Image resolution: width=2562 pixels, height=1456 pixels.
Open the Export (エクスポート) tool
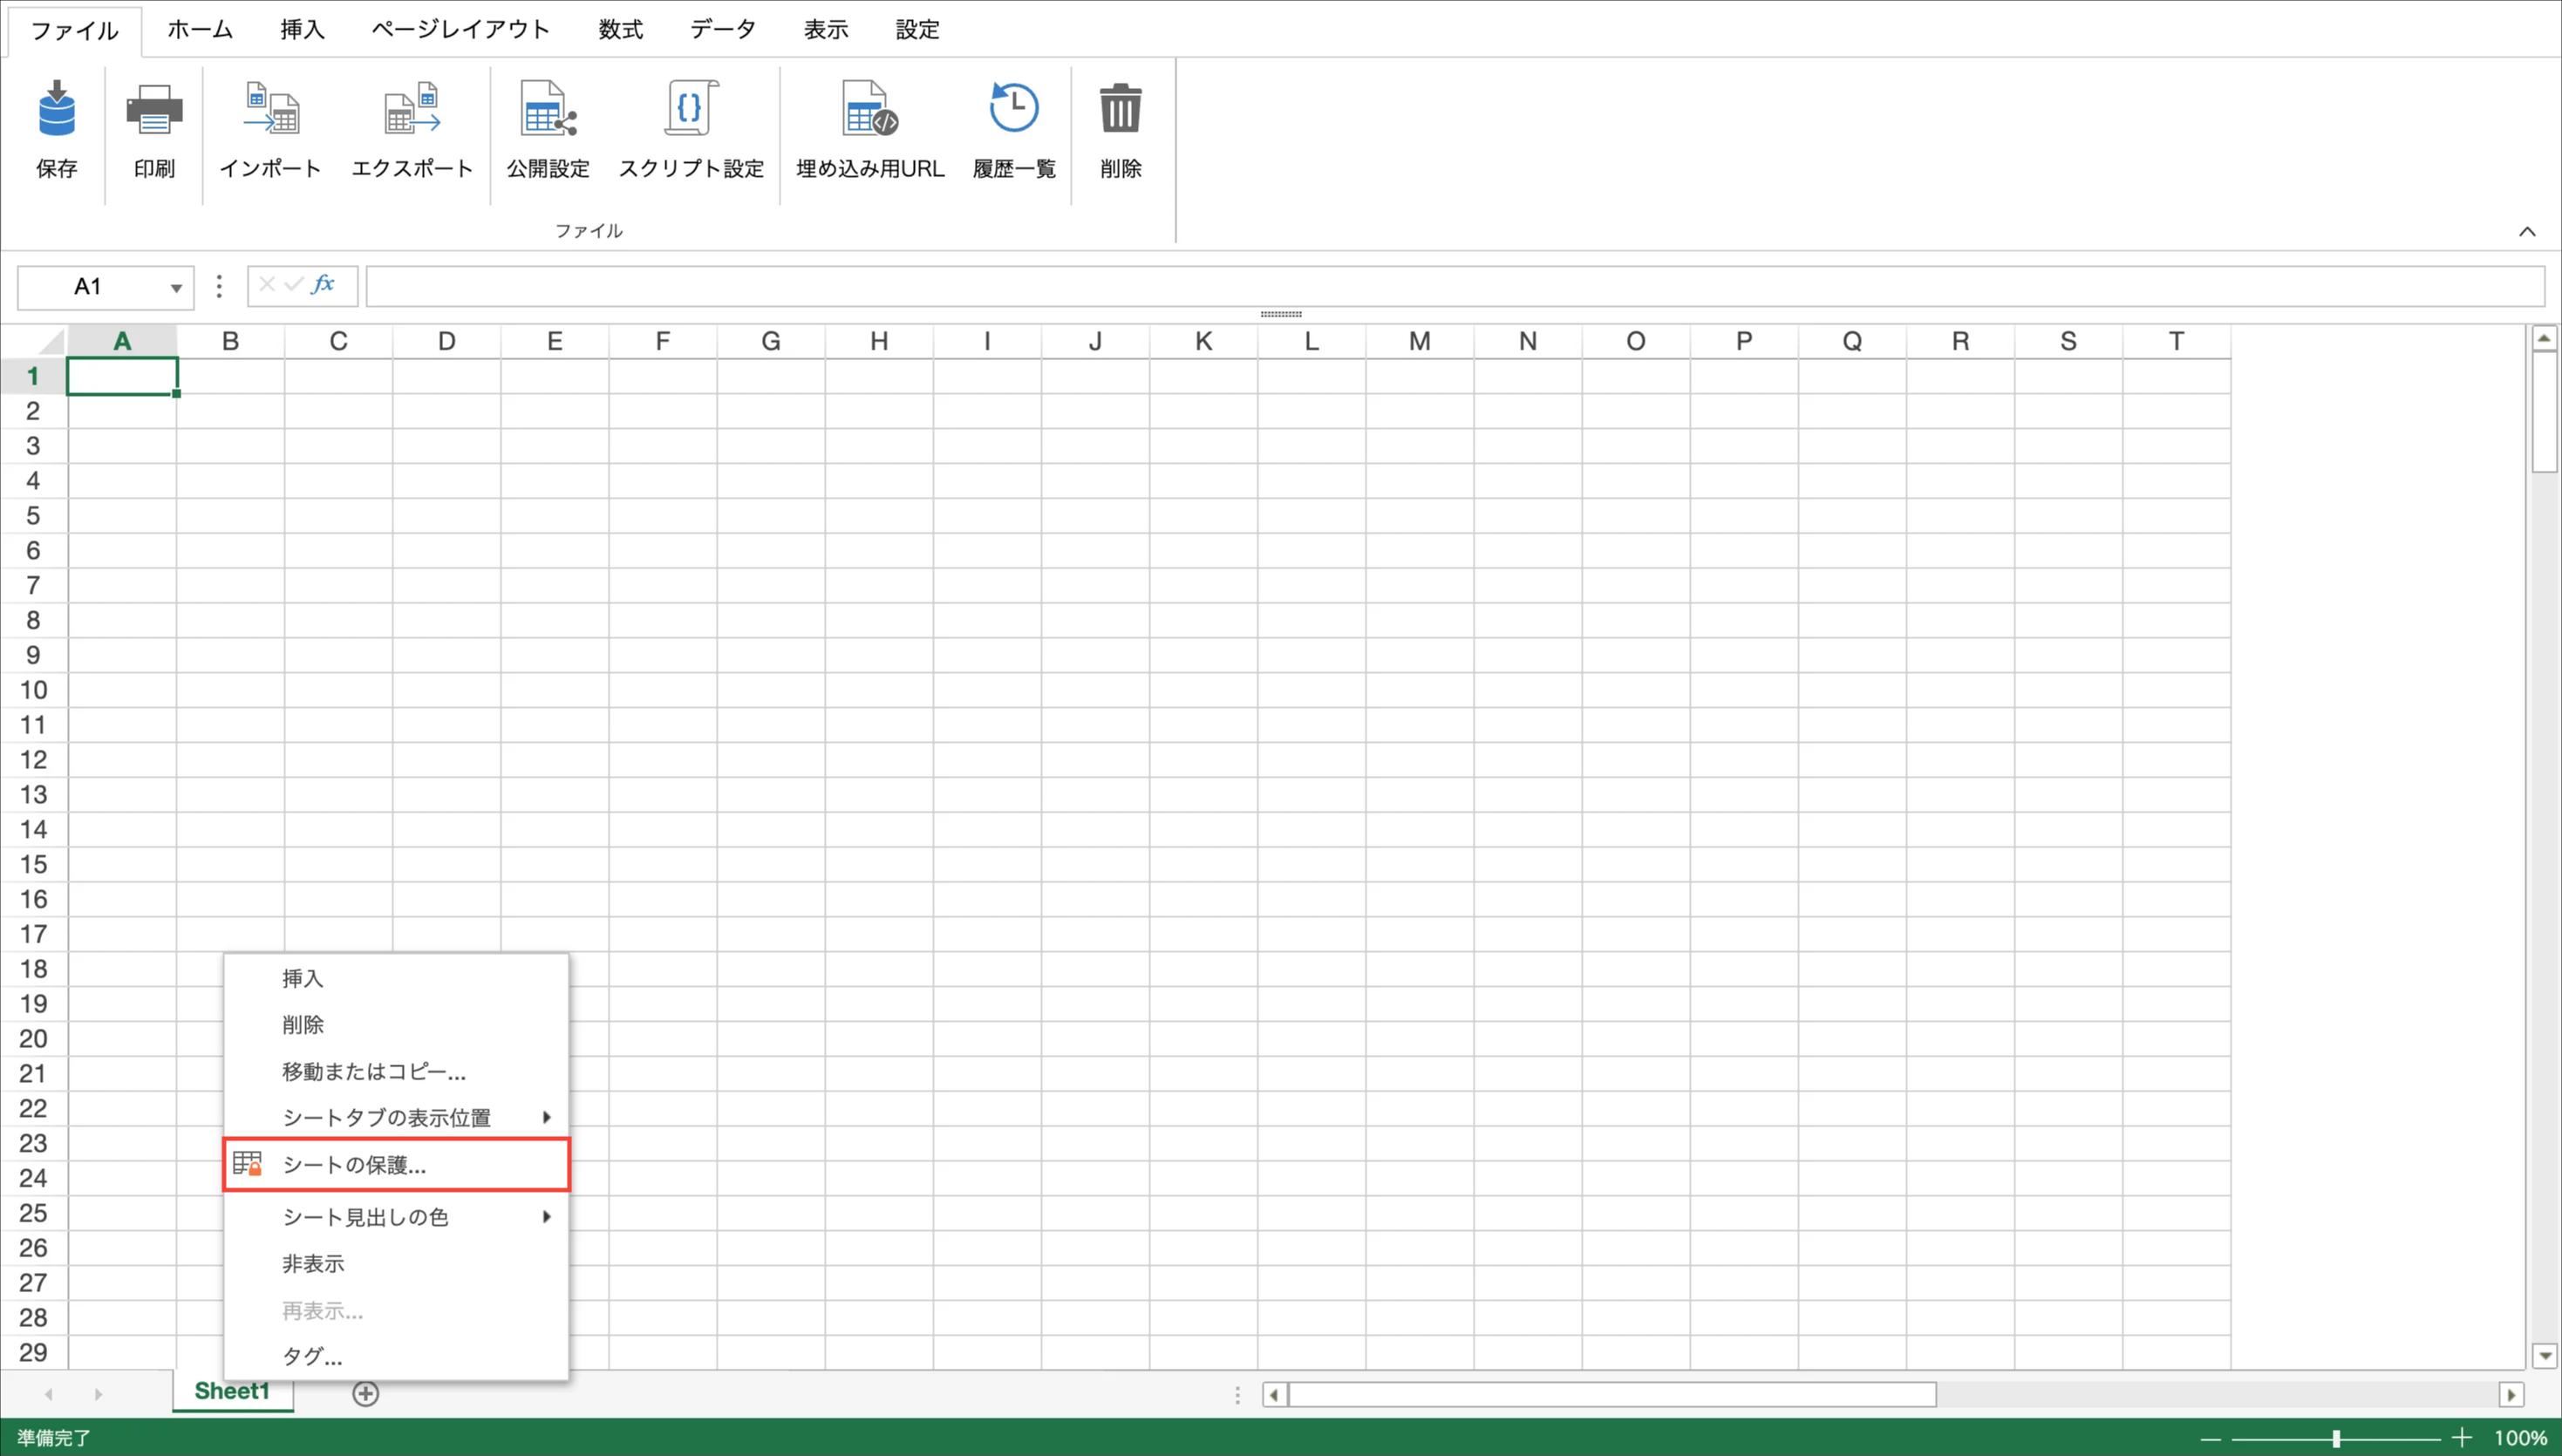(x=411, y=110)
